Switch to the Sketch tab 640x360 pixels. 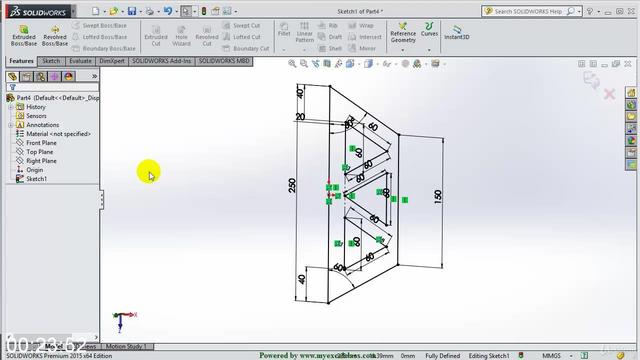click(51, 61)
